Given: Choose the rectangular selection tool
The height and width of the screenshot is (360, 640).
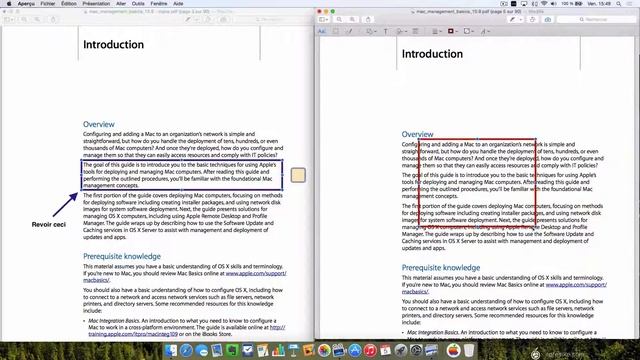Looking at the screenshot, I should tap(336, 31).
